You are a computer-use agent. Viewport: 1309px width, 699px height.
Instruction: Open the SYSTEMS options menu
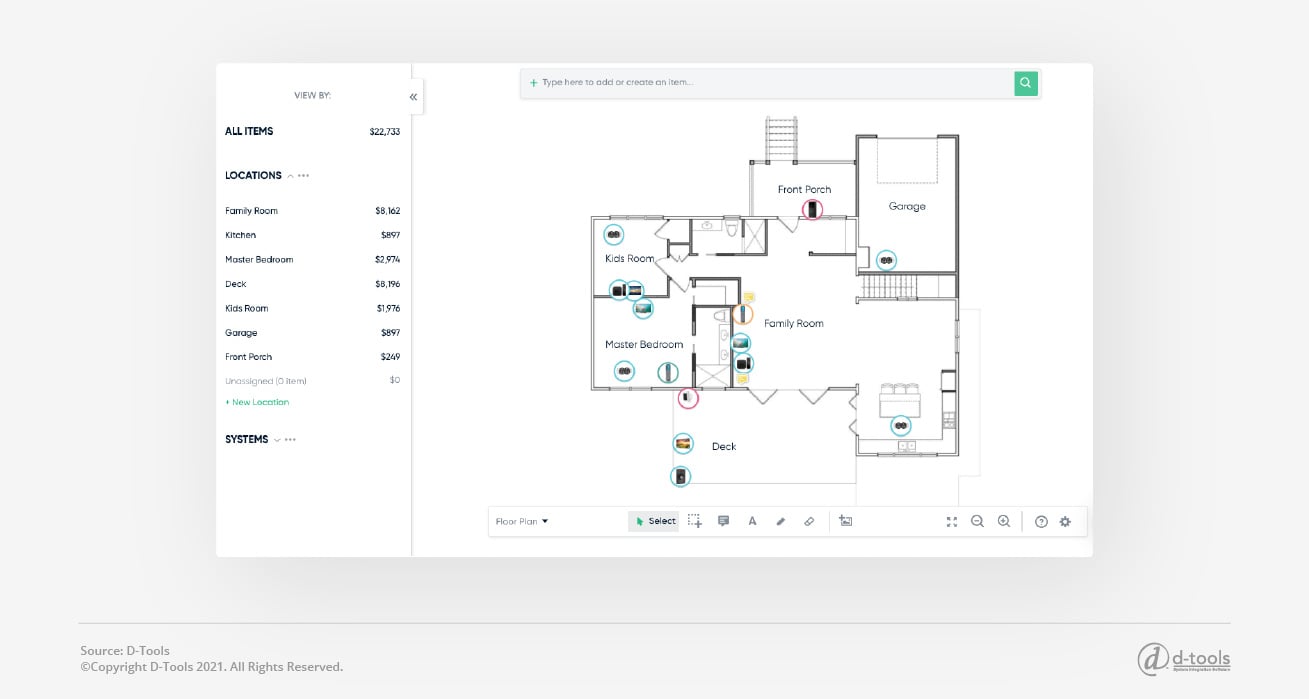tap(290, 439)
